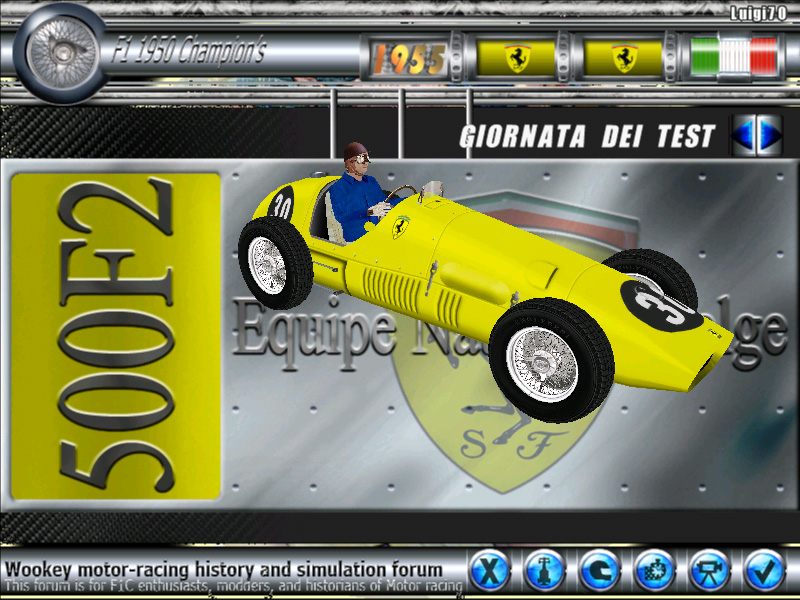This screenshot has height=600, width=800.
Task: Open the video camera replay icon
Action: (x=710, y=570)
